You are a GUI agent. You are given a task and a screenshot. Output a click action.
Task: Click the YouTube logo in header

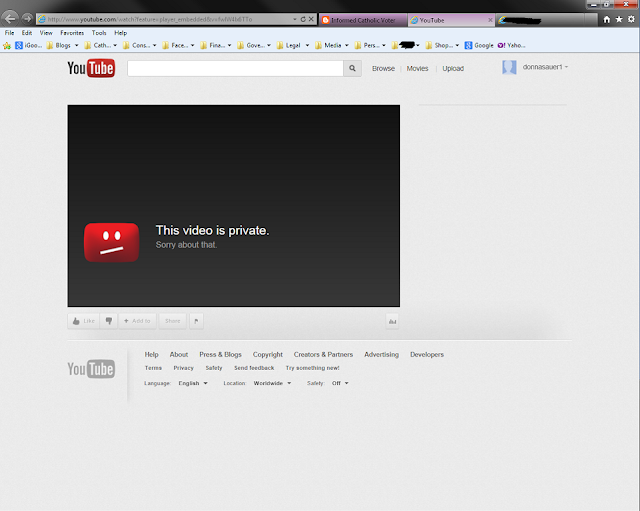(x=91, y=68)
